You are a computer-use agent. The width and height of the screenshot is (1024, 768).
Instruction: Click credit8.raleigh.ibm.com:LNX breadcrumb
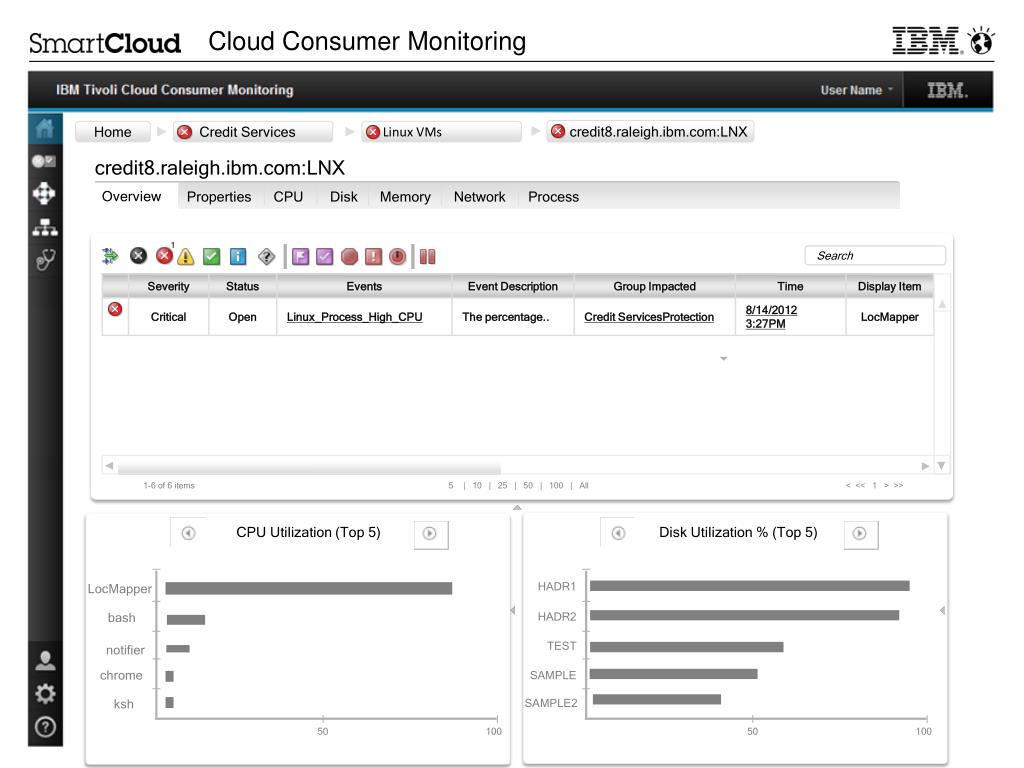(x=650, y=131)
